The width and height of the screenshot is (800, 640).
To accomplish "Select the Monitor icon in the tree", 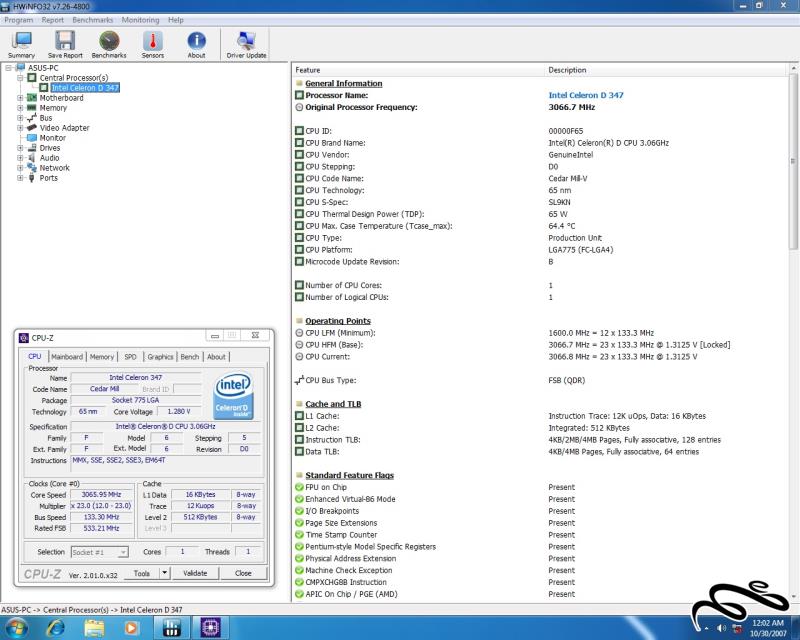I will (x=32, y=138).
